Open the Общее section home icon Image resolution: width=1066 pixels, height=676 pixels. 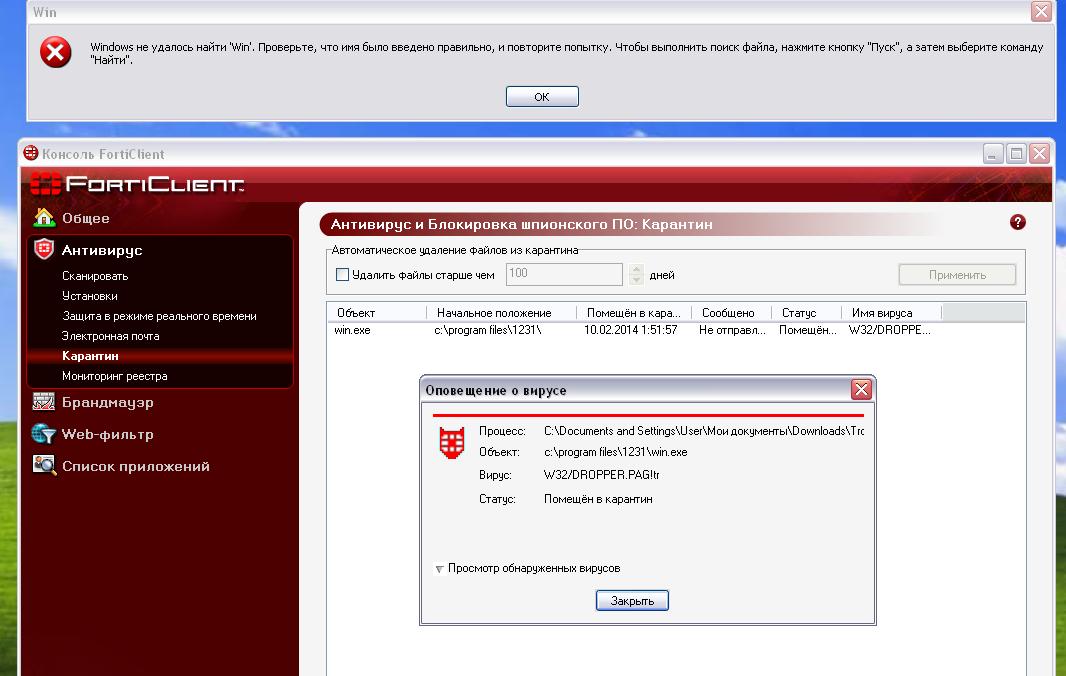[x=44, y=218]
